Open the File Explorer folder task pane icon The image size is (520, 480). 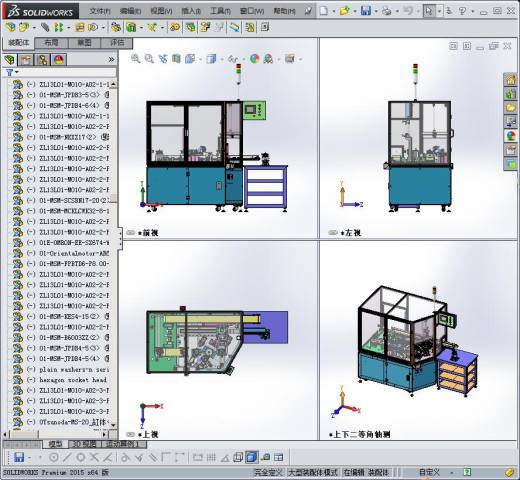pyautogui.click(x=510, y=108)
